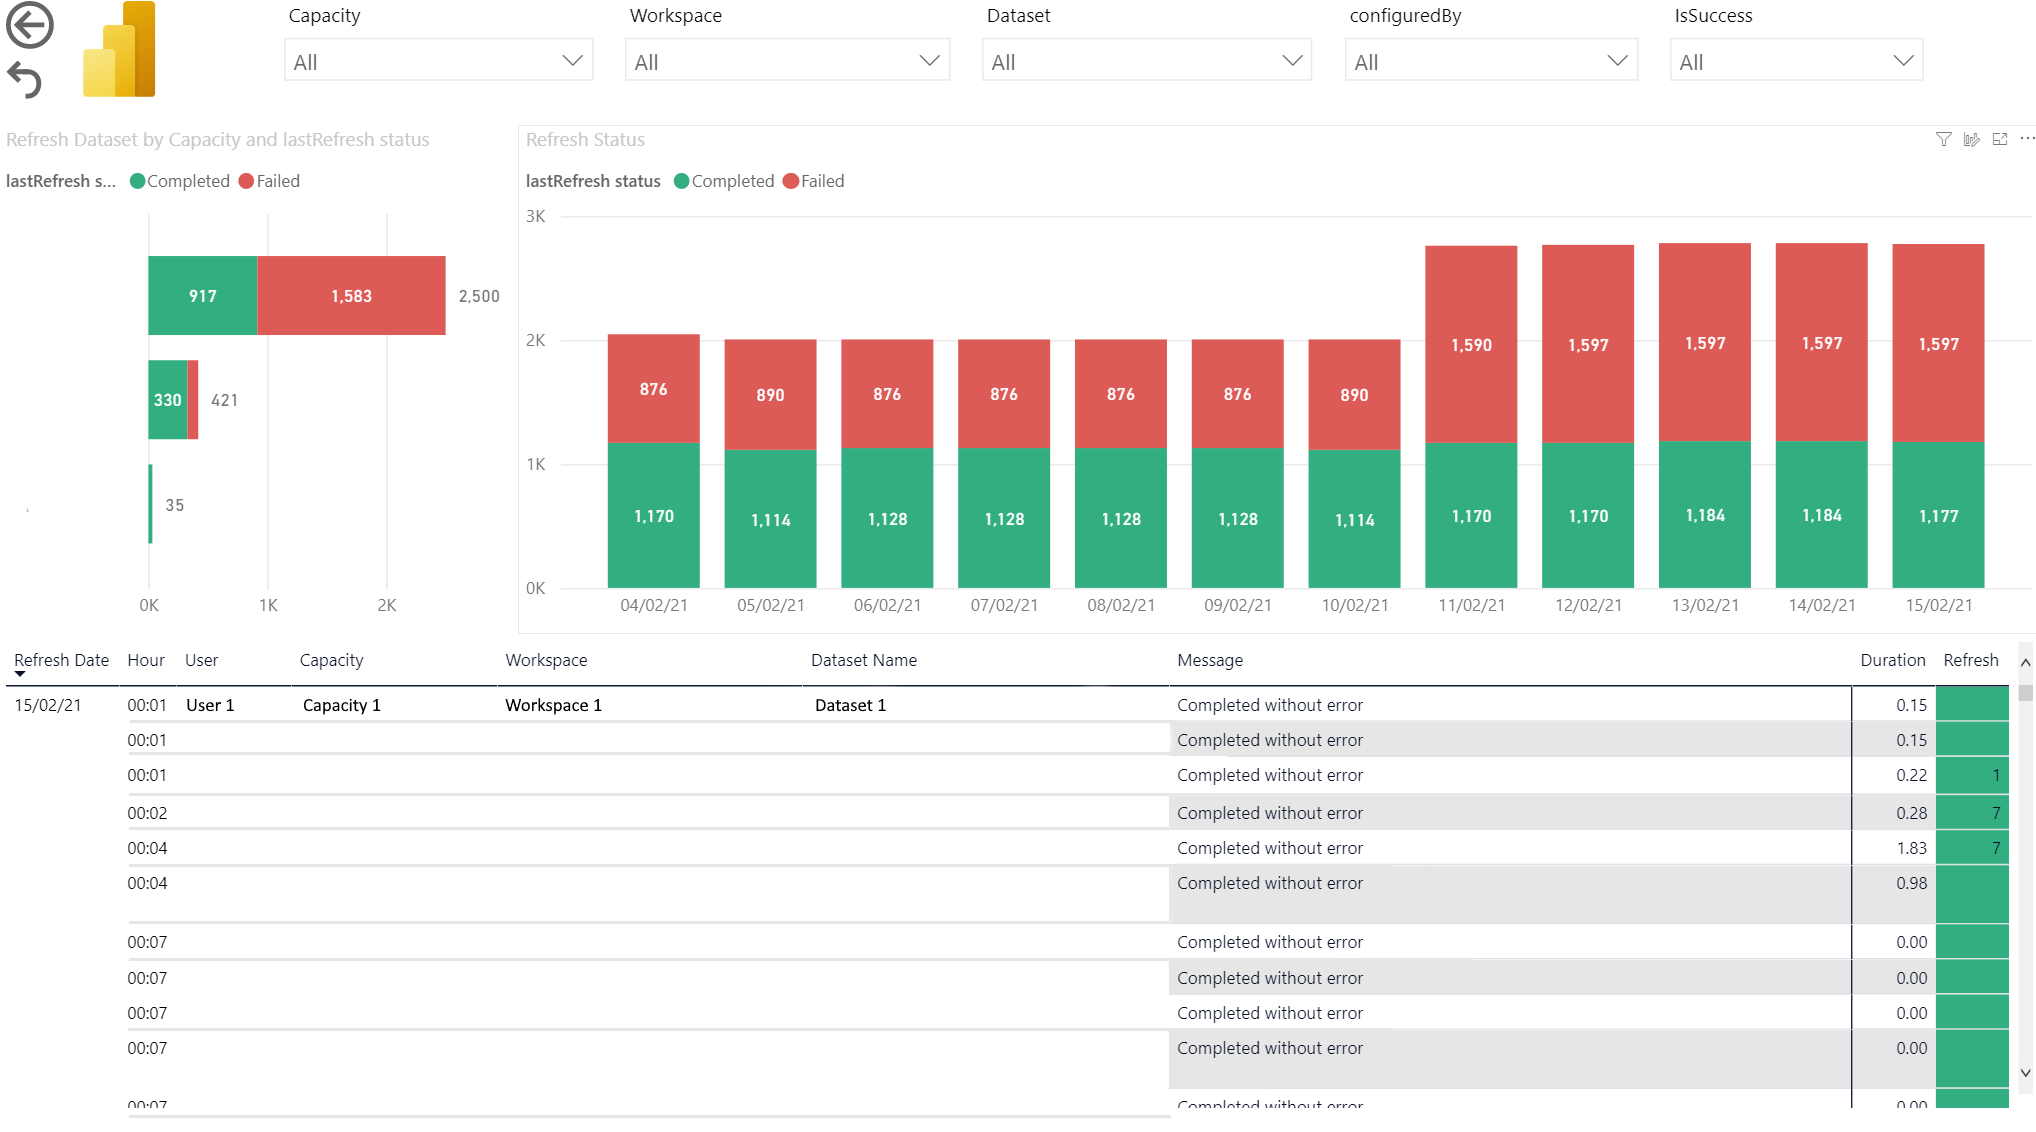Click personalize visual chart-pencil icon

pyautogui.click(x=1971, y=139)
